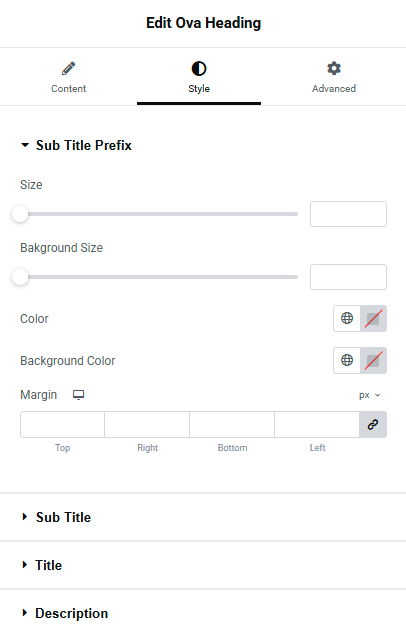Viewport: 406px width, 636px height.
Task: Click the Size slider handle
Action: (x=20, y=214)
